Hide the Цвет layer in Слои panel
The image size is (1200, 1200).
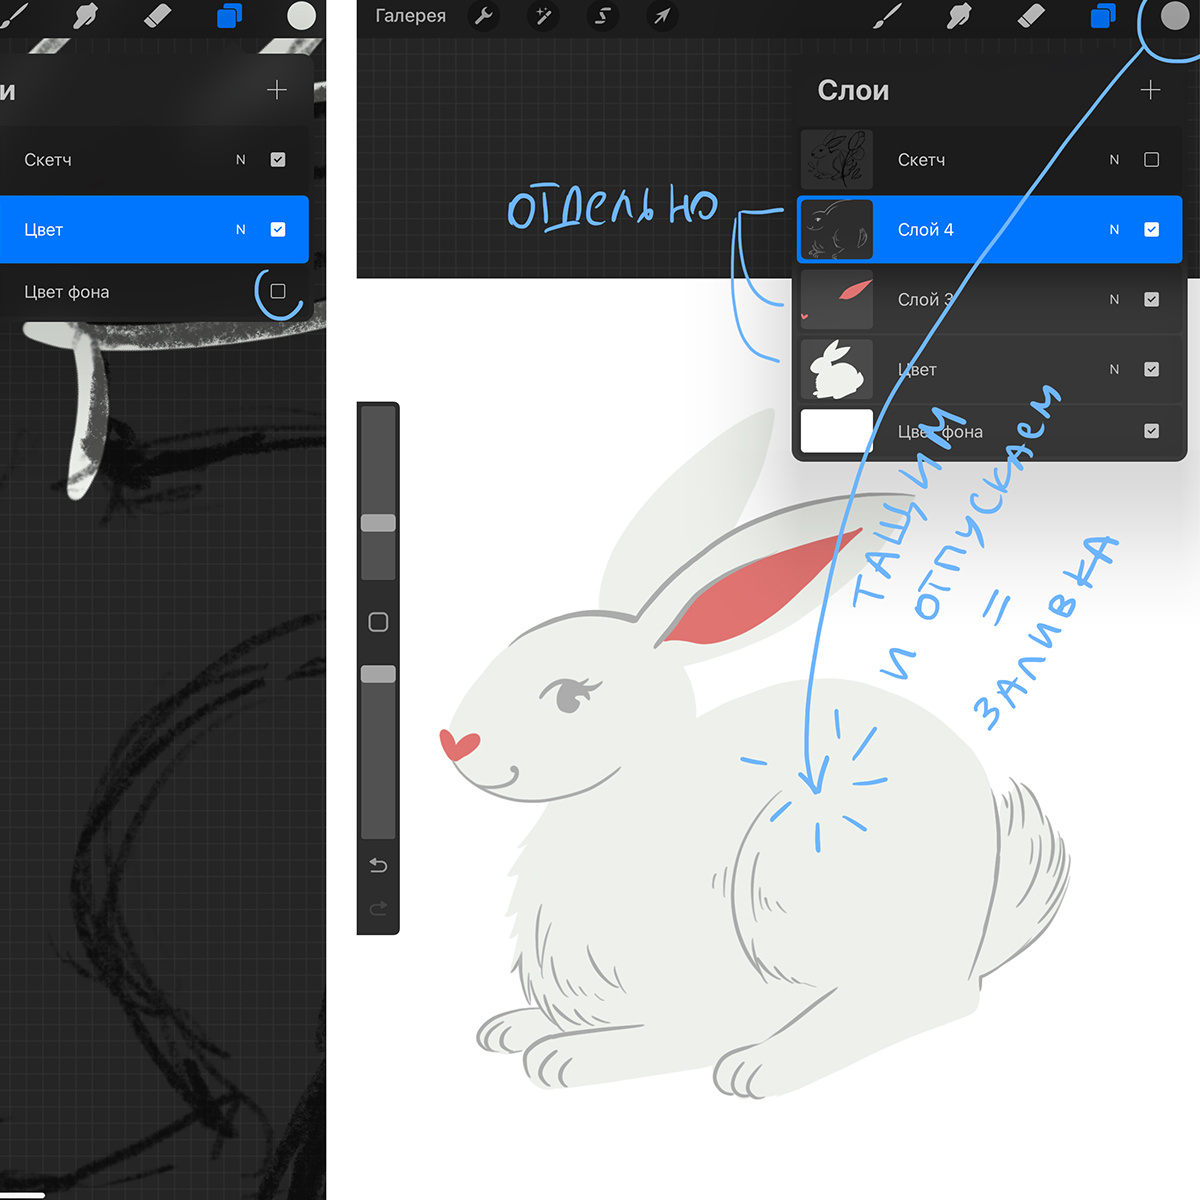pyautogui.click(x=1152, y=370)
